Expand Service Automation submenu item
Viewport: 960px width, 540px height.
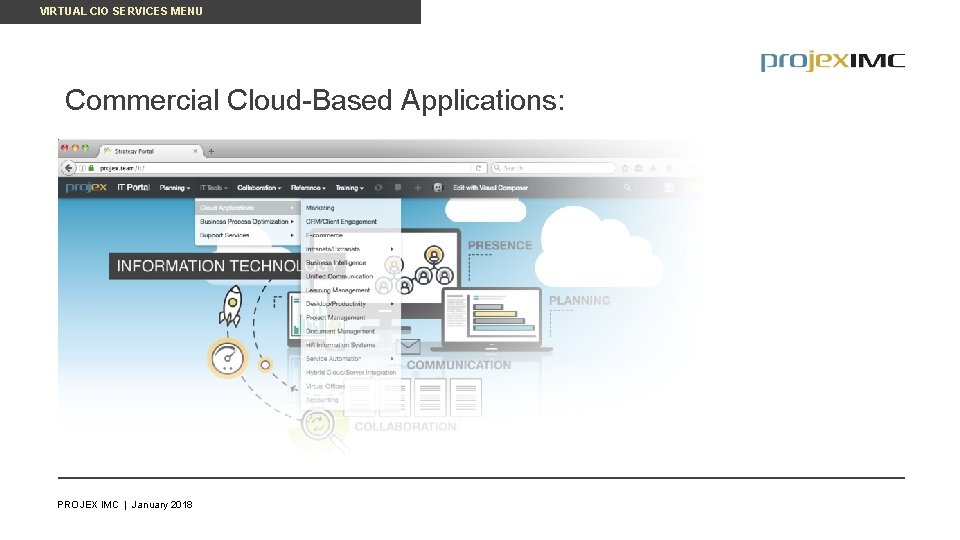350,359
